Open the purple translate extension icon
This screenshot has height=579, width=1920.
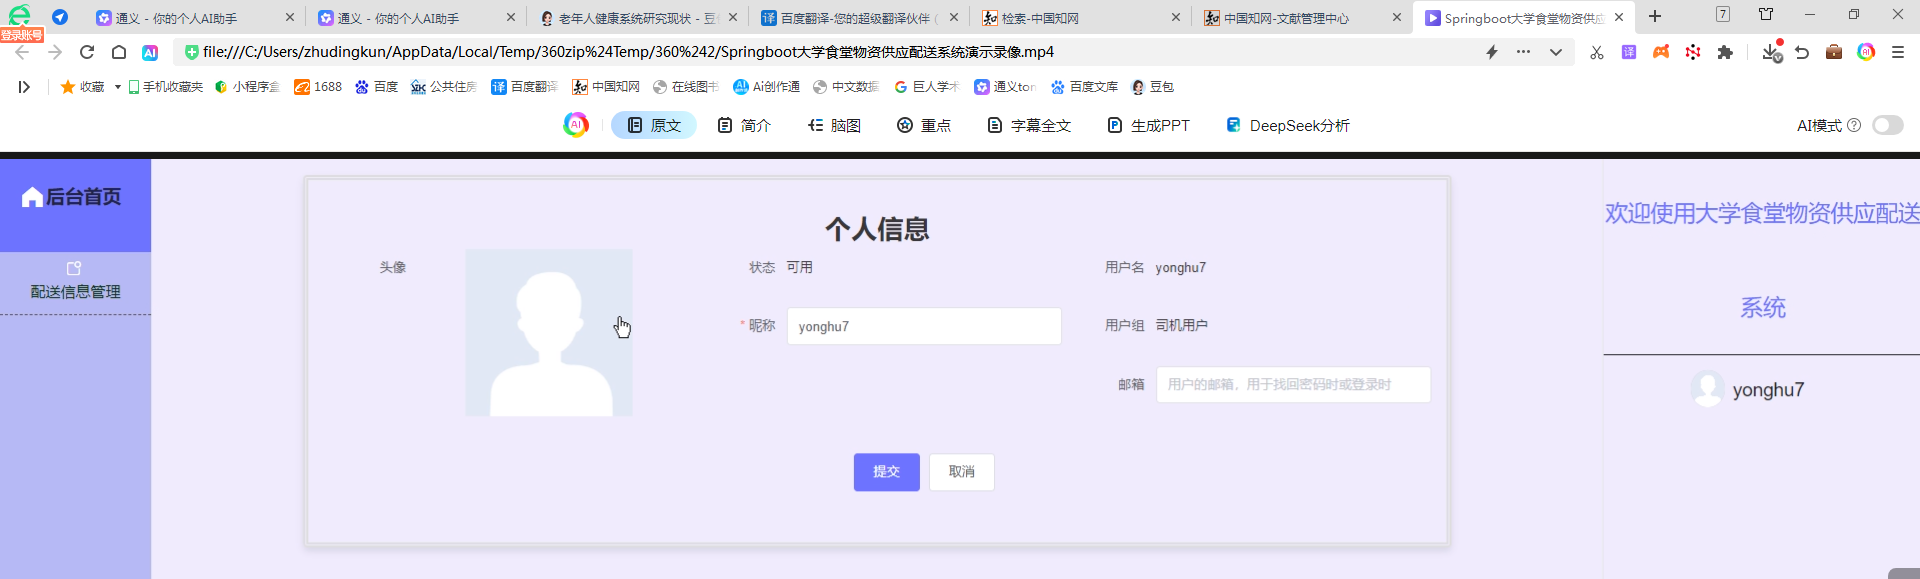1629,52
